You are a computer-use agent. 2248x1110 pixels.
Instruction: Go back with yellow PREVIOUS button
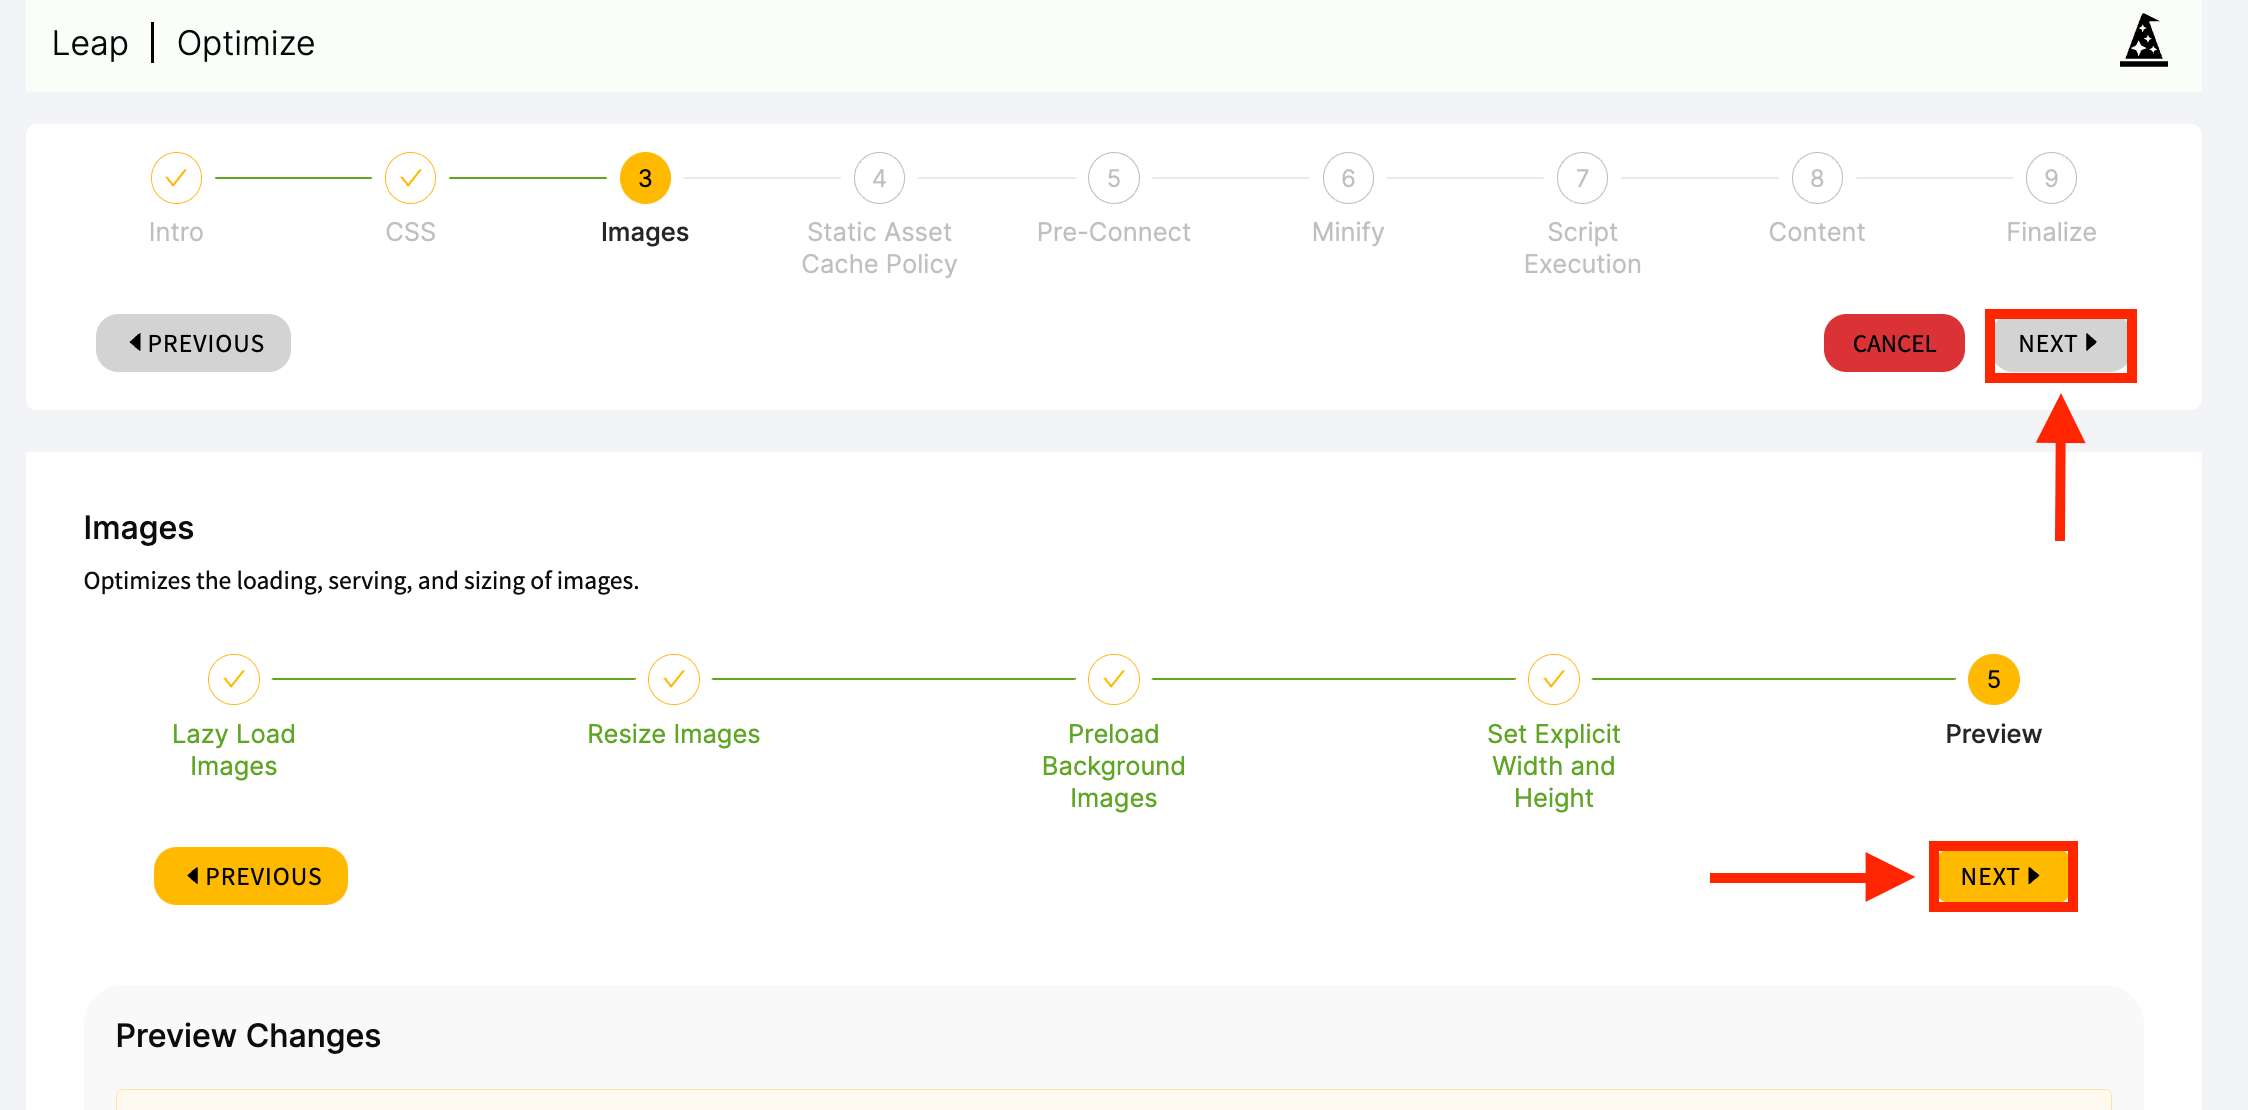coord(251,876)
